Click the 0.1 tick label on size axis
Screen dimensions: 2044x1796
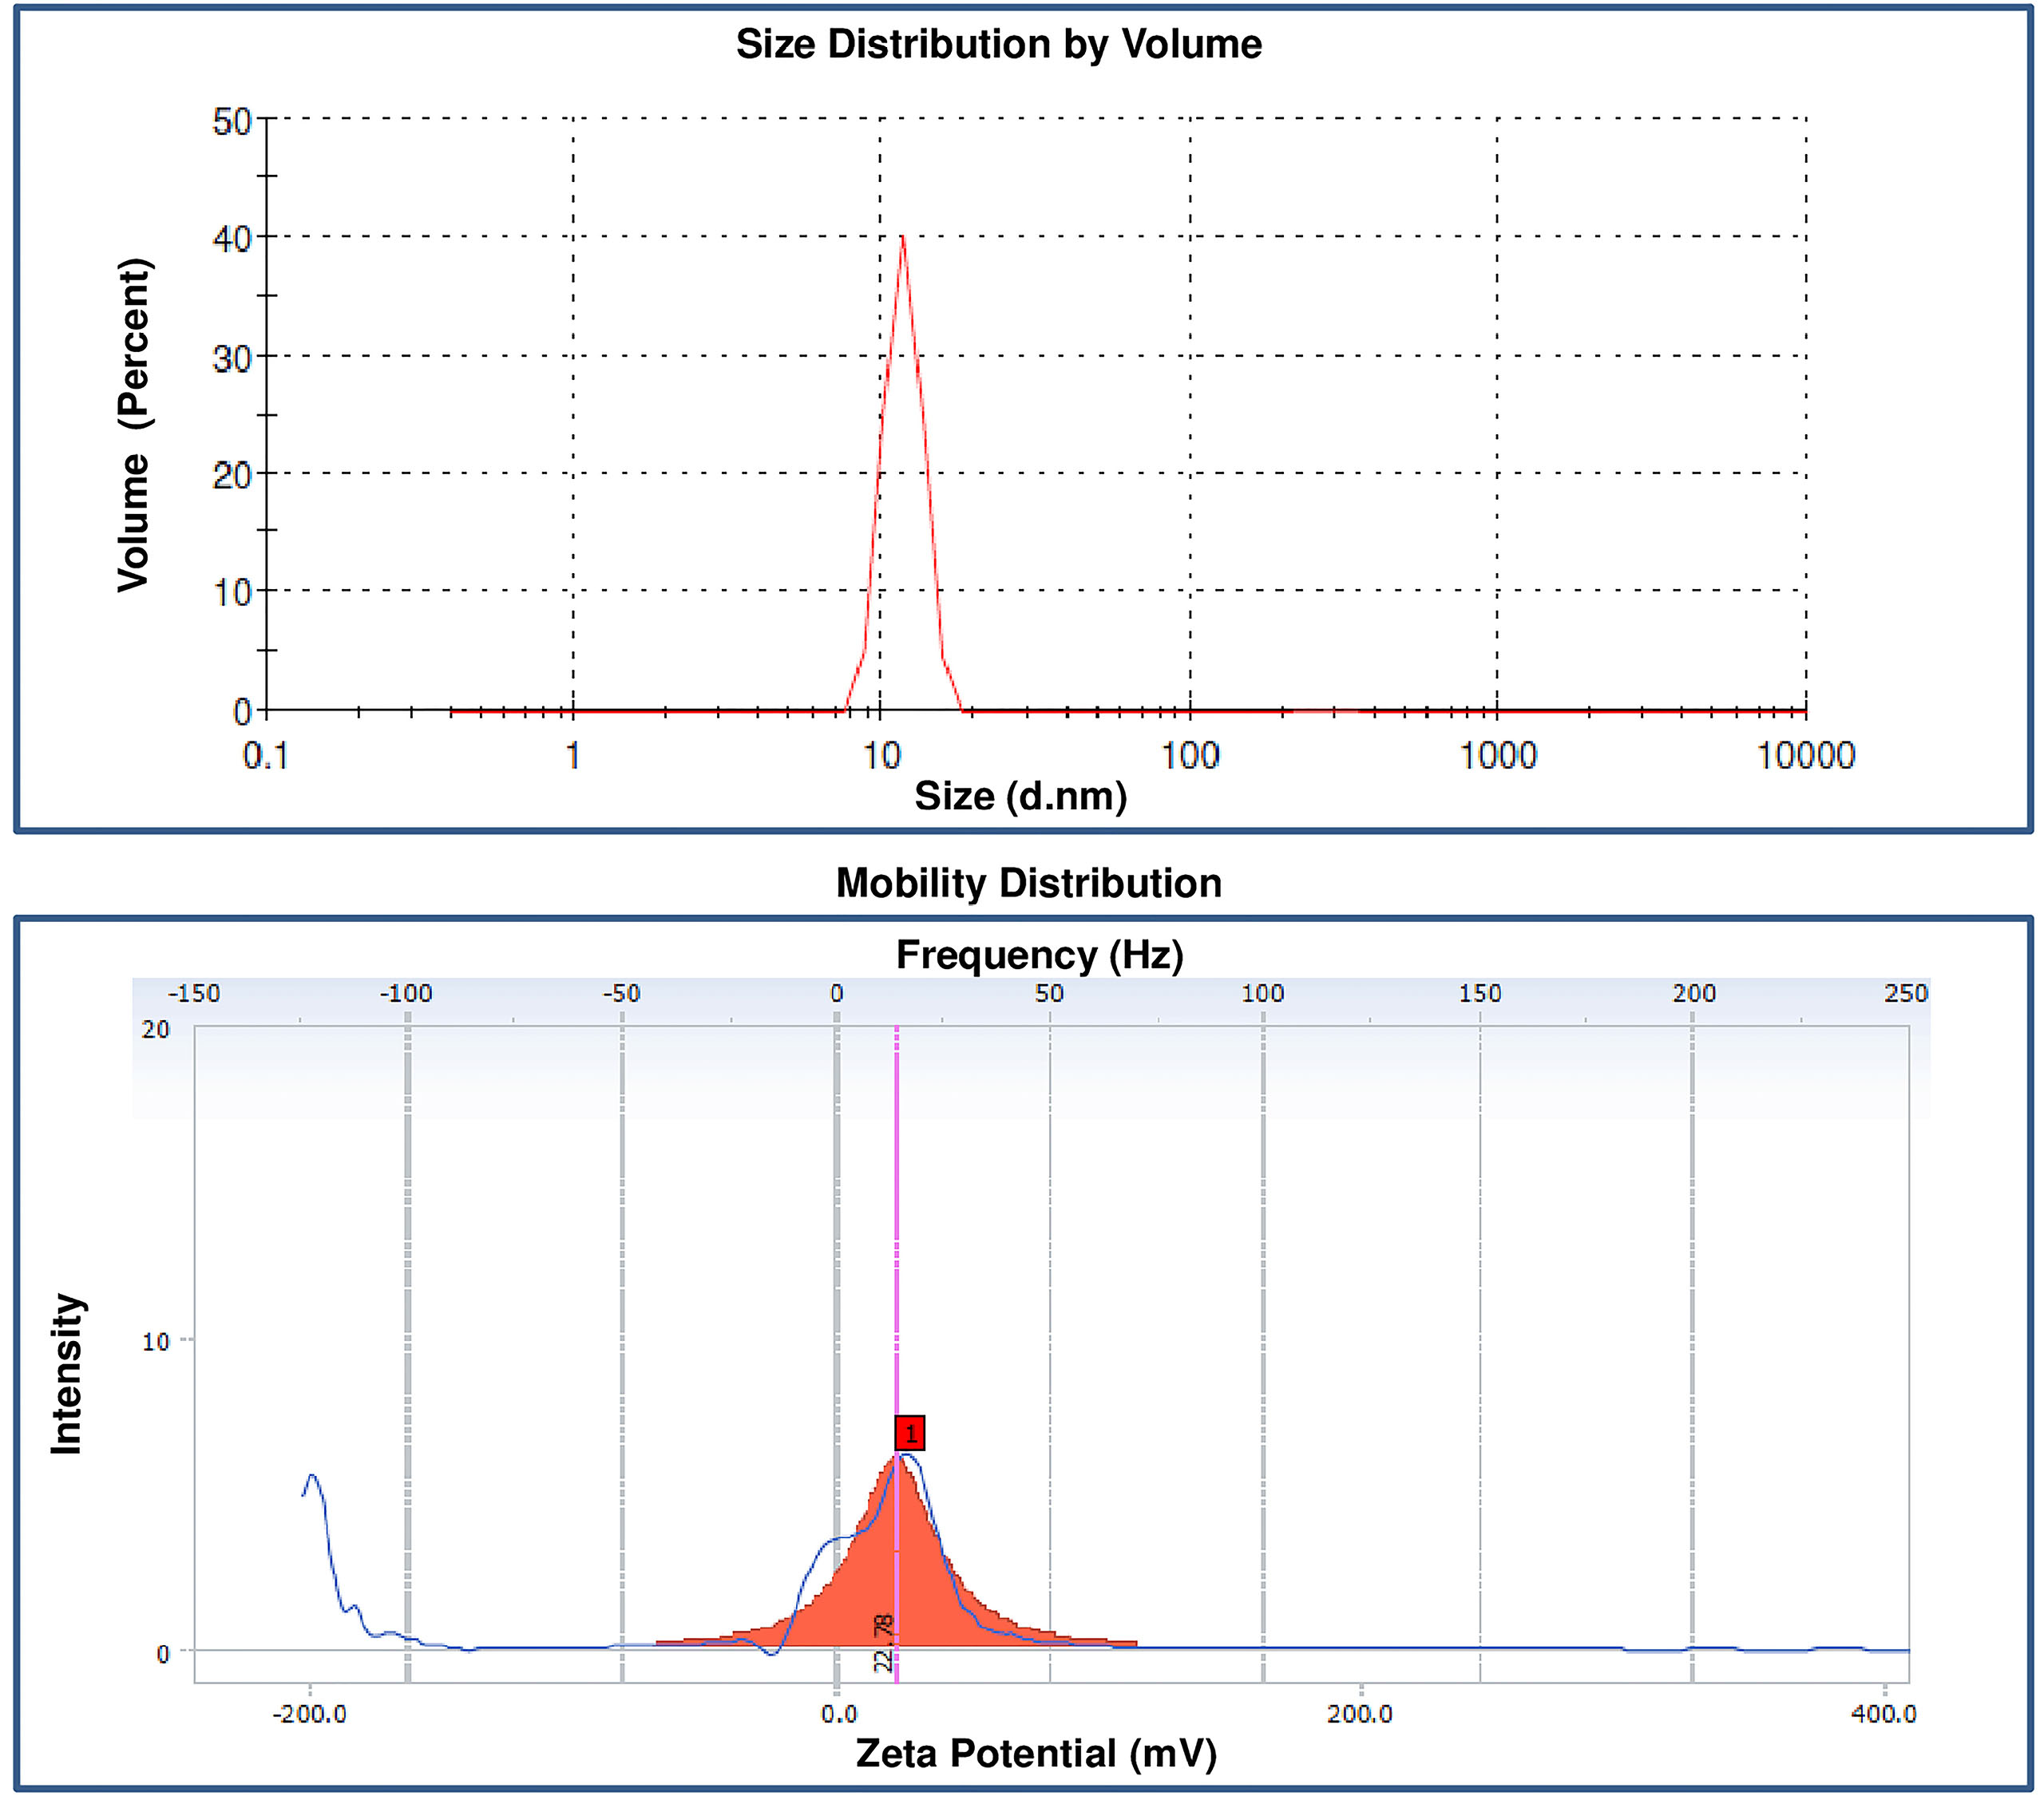(x=265, y=755)
